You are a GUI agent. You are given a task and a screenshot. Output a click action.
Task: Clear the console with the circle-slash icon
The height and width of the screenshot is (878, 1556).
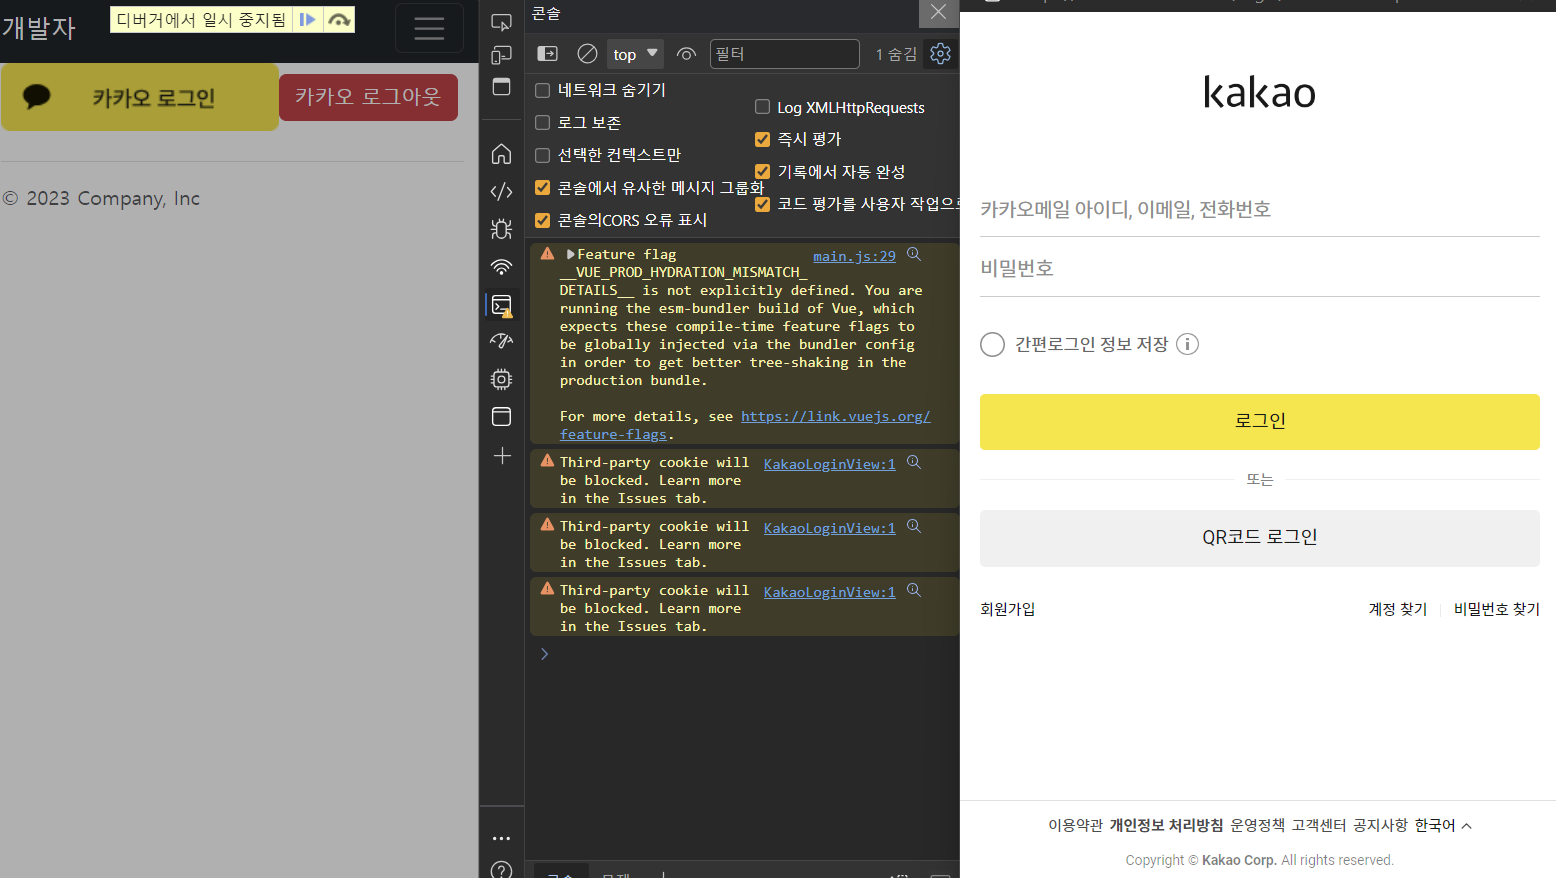pyautogui.click(x=588, y=54)
